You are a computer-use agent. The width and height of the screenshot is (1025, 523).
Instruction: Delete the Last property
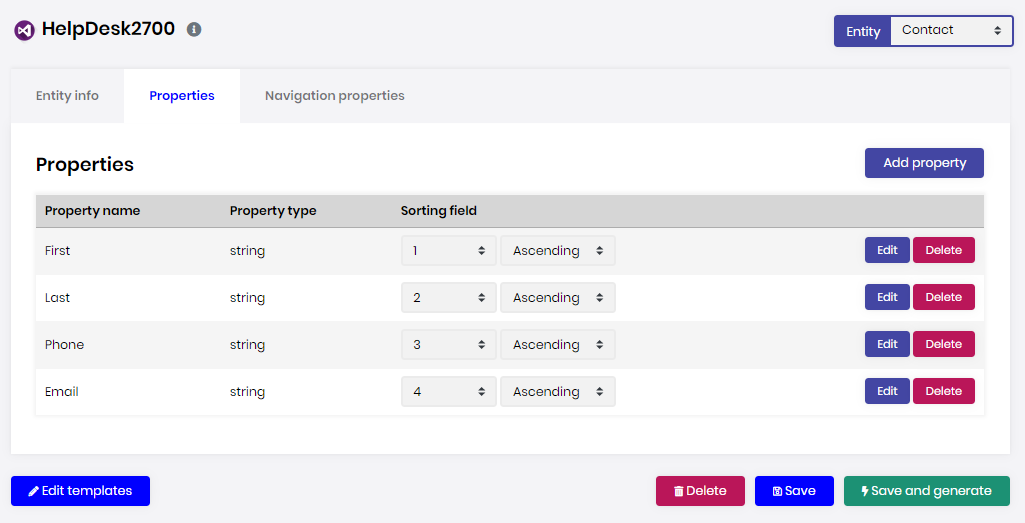click(x=943, y=298)
